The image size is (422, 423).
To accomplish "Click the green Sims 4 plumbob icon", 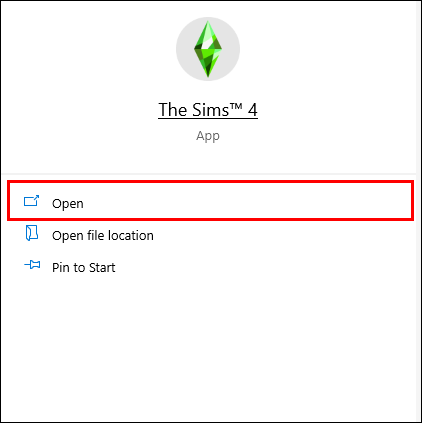I will click(x=208, y=49).
